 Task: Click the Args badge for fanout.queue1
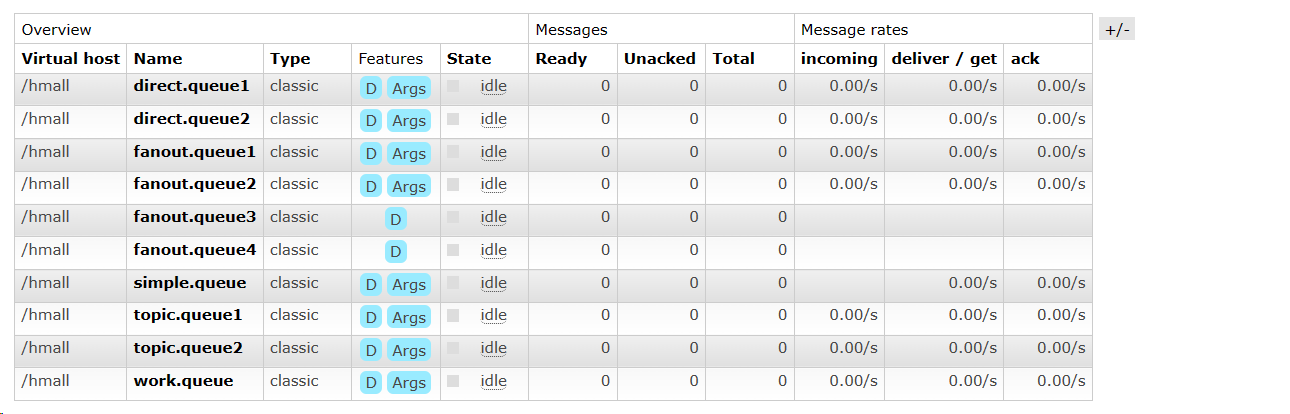point(409,154)
